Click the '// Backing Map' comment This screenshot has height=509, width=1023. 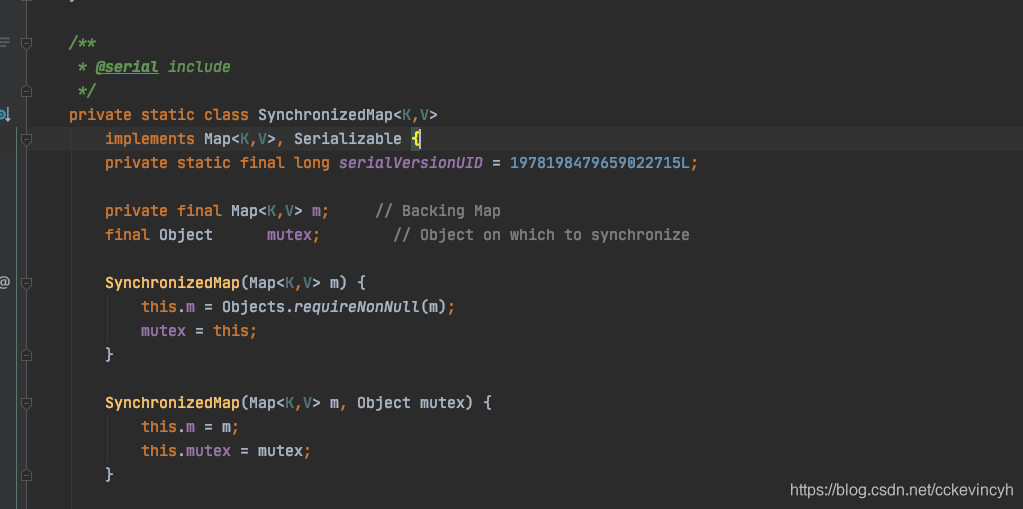pos(438,211)
